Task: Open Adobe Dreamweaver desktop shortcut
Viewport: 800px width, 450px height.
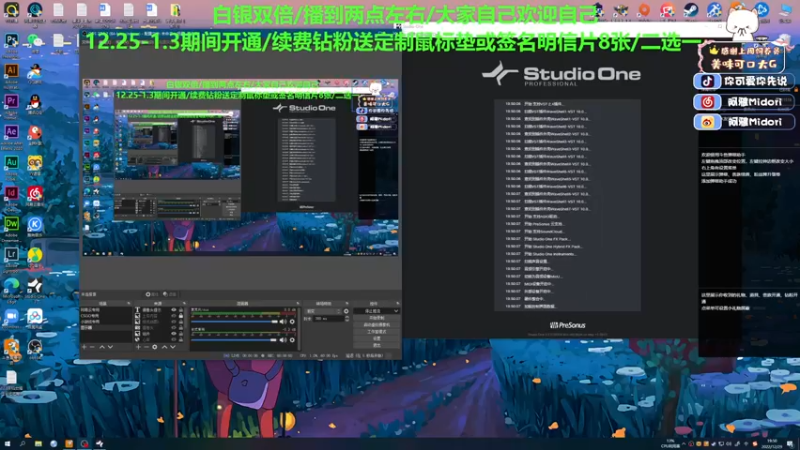Action: click(x=11, y=224)
